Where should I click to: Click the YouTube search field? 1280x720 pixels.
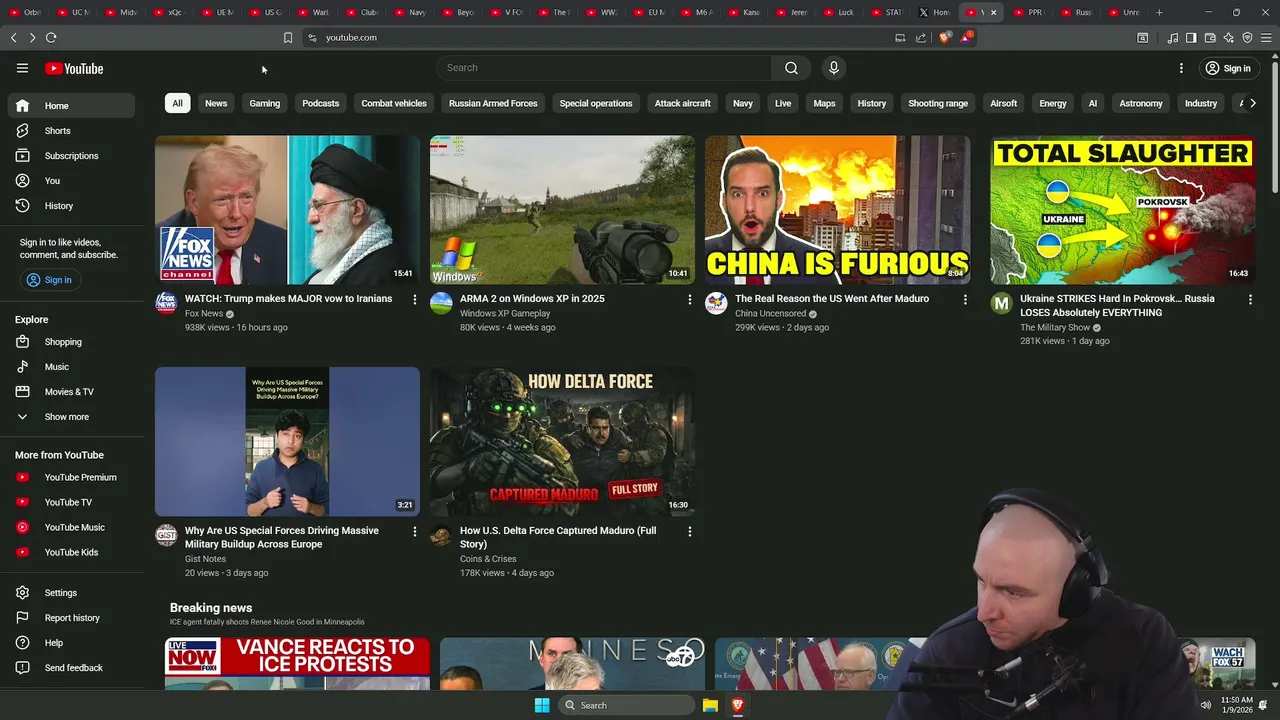tap(603, 68)
